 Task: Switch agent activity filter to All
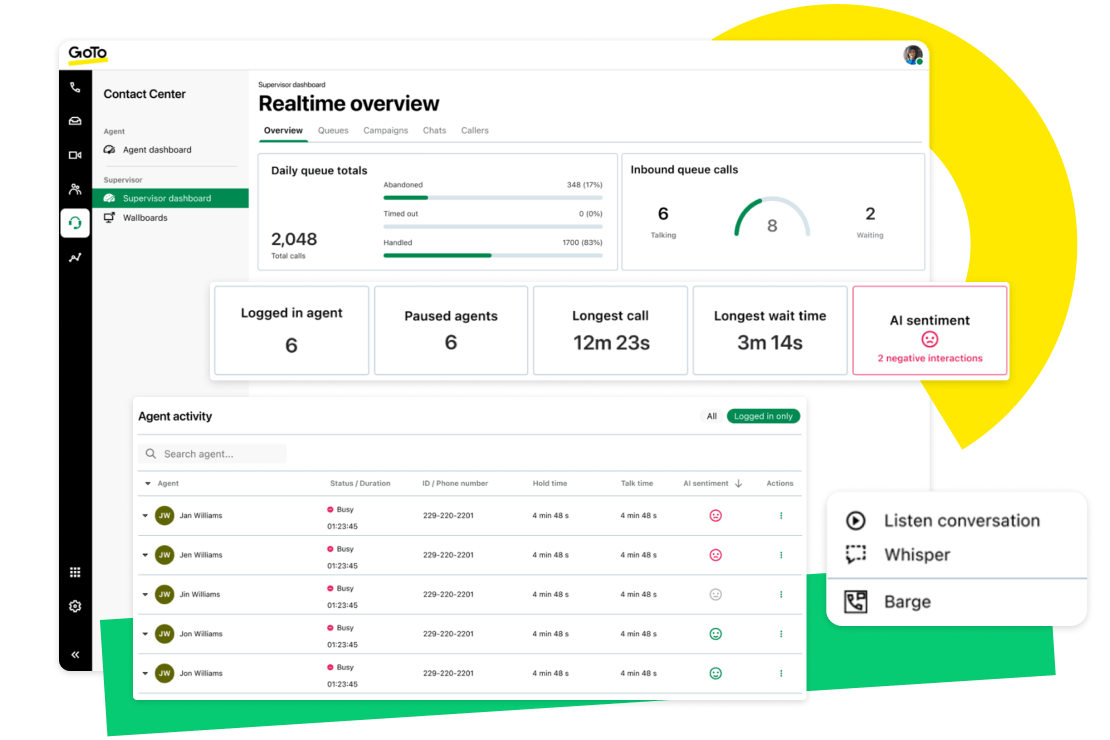(x=711, y=416)
